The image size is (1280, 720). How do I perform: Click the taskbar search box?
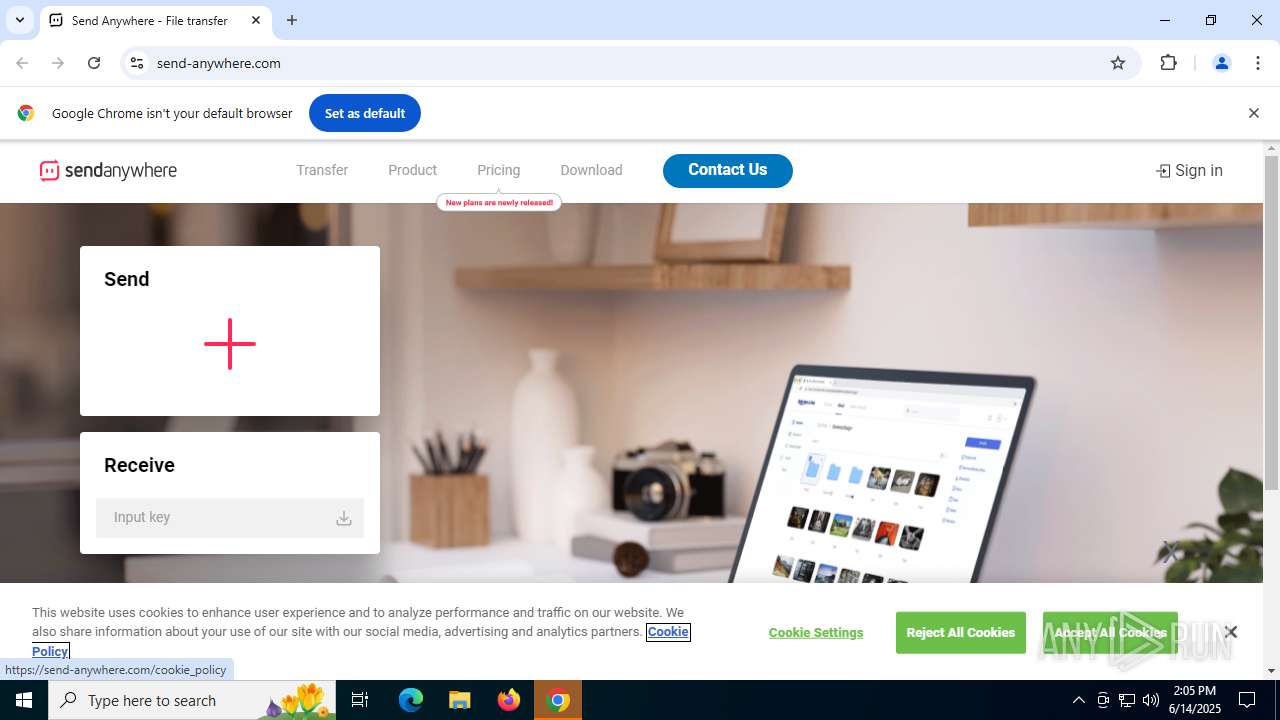pos(193,700)
